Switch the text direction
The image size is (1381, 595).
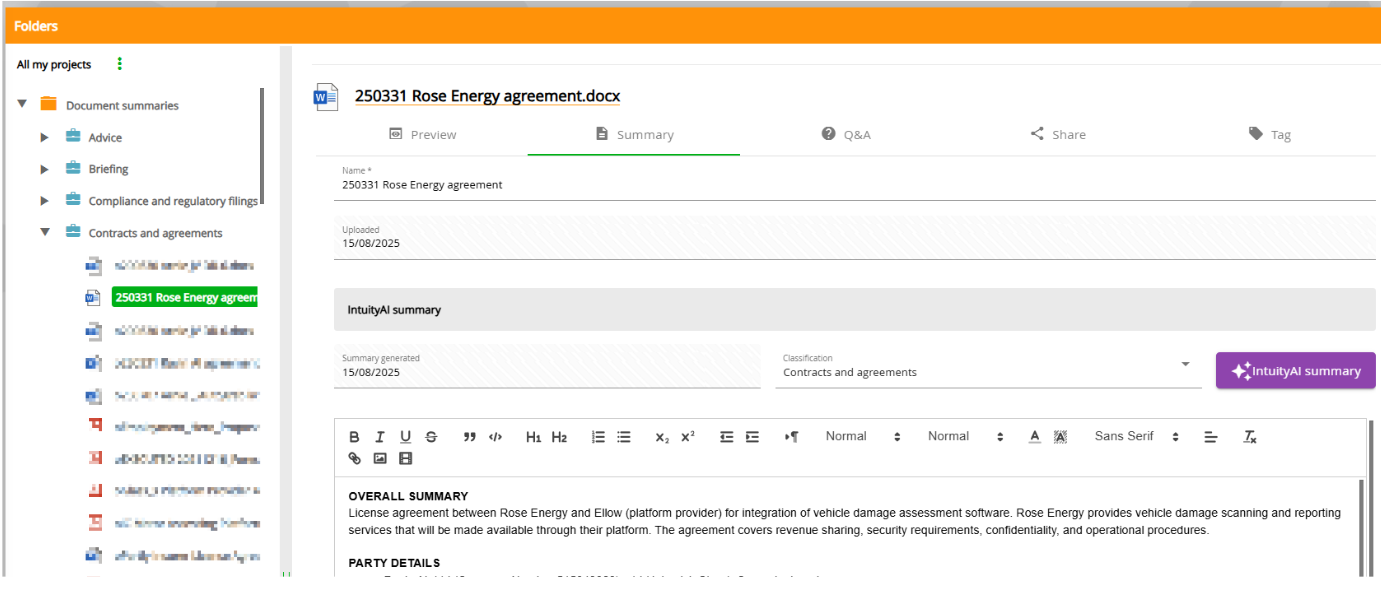pos(792,437)
